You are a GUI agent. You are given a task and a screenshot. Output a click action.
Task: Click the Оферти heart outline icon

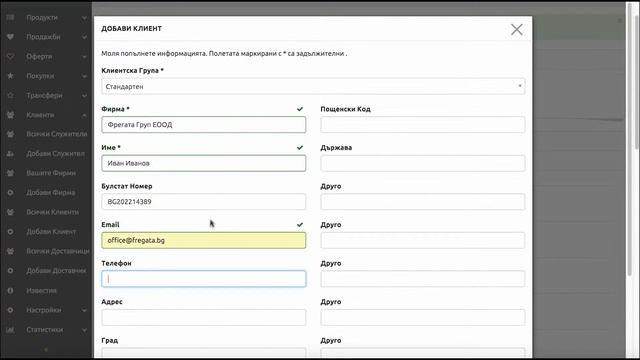(x=11, y=57)
